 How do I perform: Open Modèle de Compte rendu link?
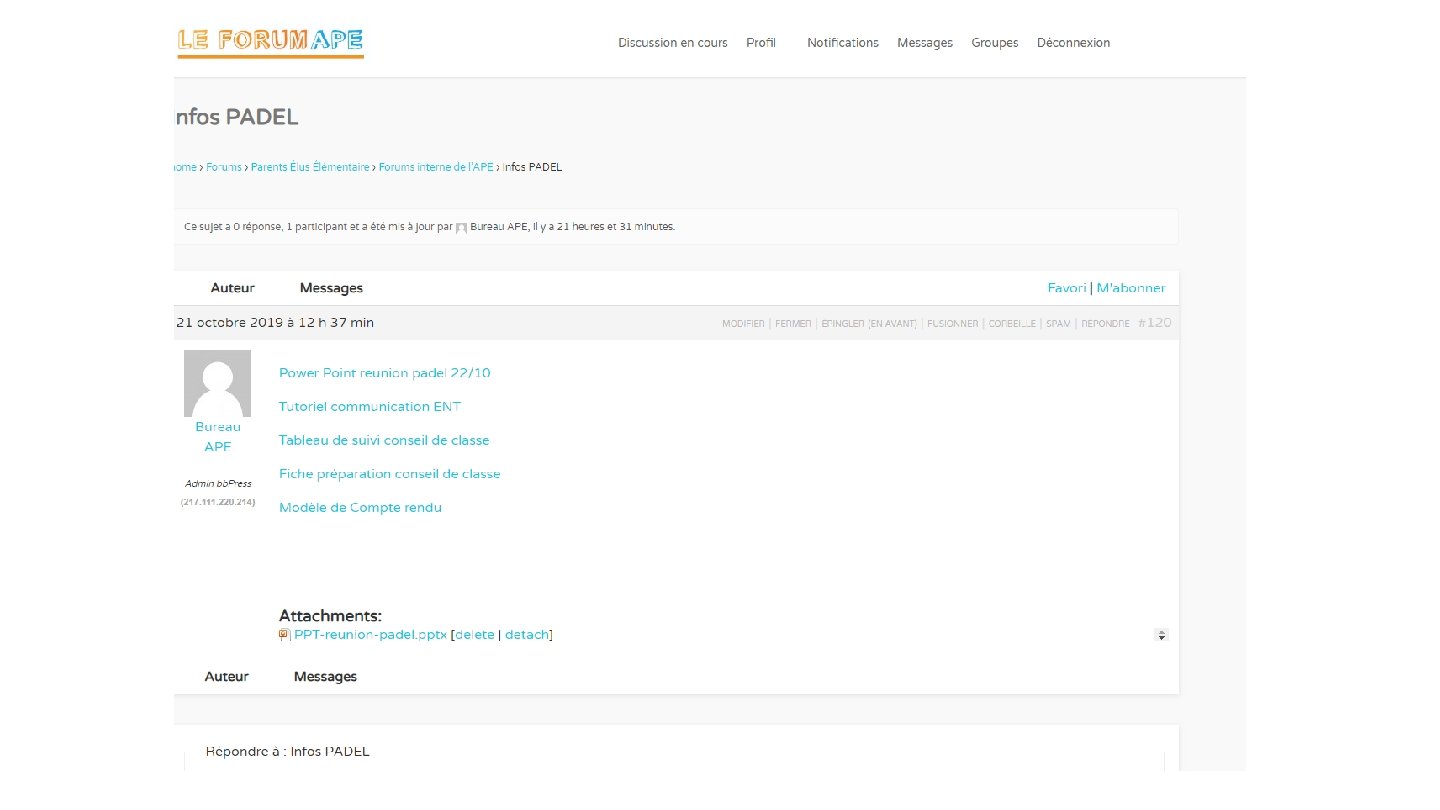click(x=360, y=507)
